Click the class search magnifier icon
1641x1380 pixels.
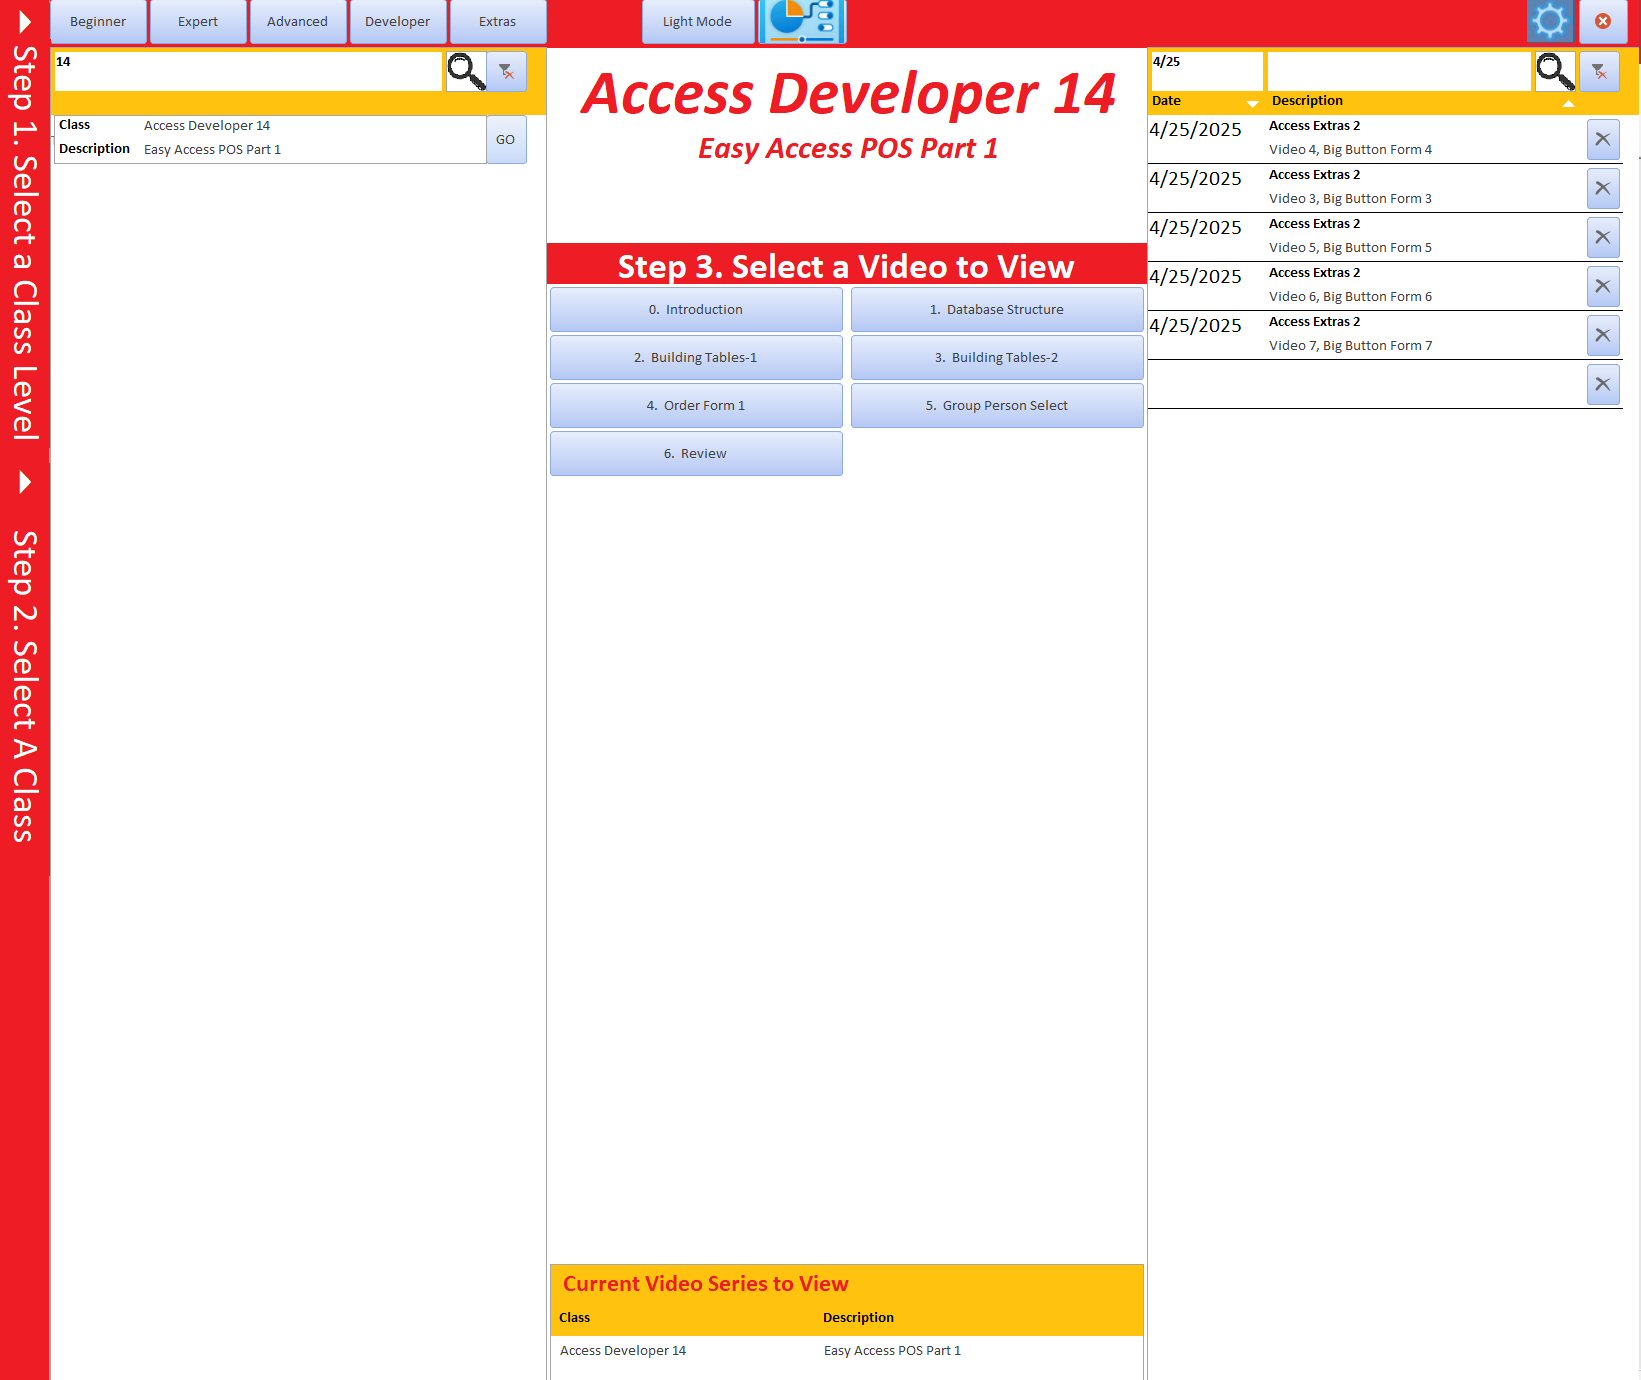[x=466, y=71]
